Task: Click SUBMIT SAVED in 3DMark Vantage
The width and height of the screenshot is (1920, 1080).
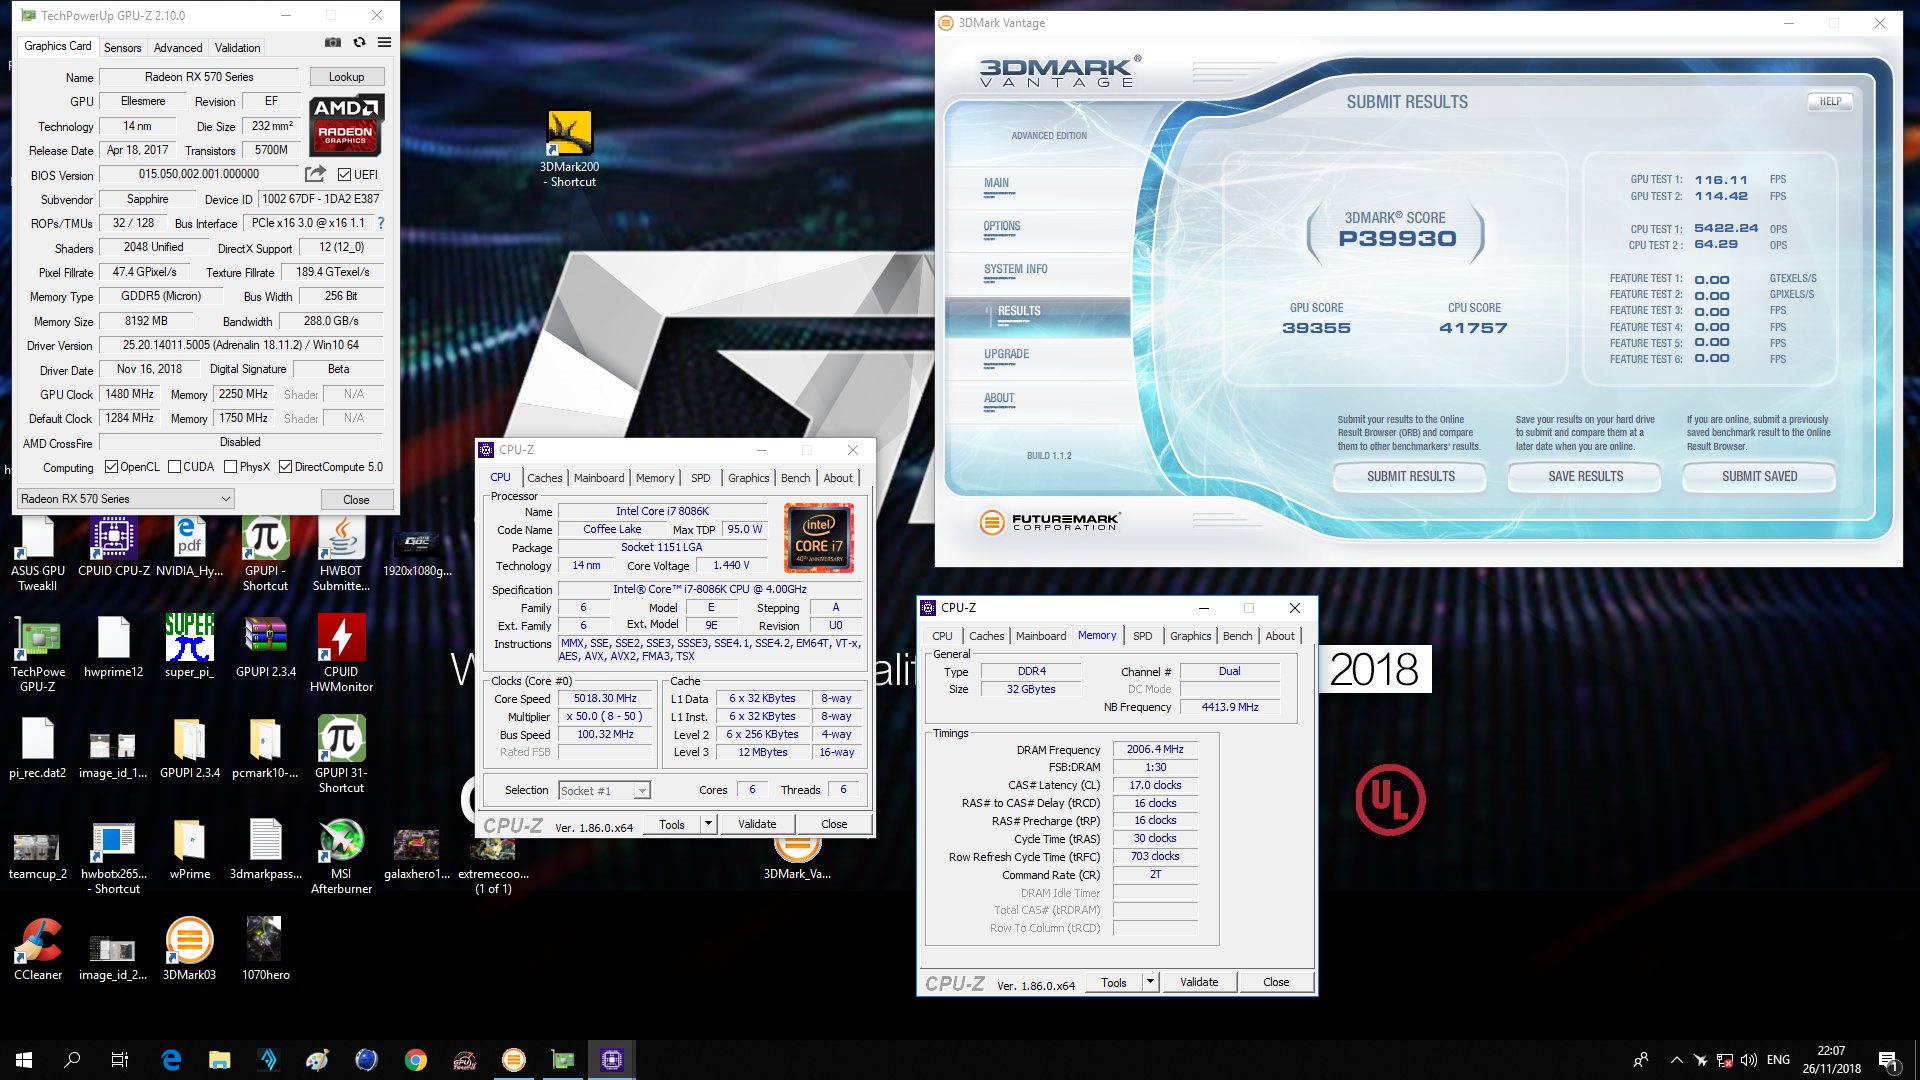Action: point(1759,476)
